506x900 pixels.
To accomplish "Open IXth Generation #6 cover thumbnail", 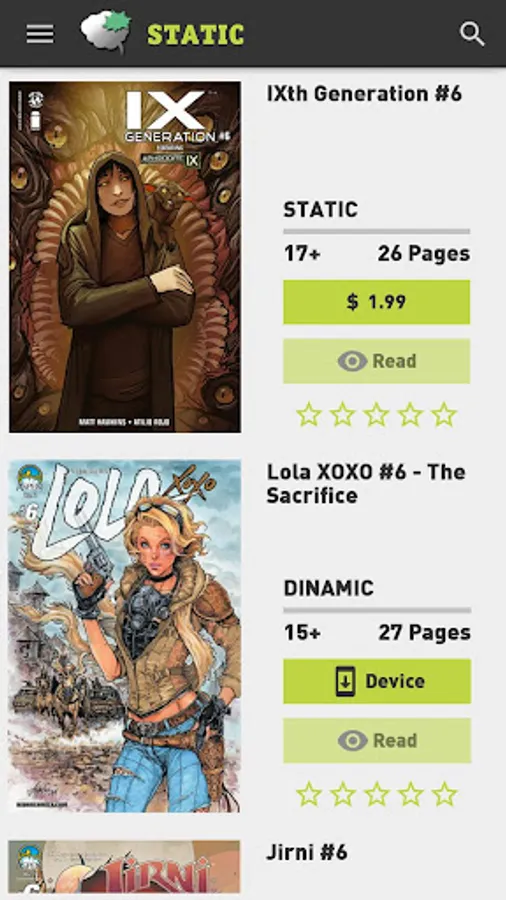I will tap(125, 257).
